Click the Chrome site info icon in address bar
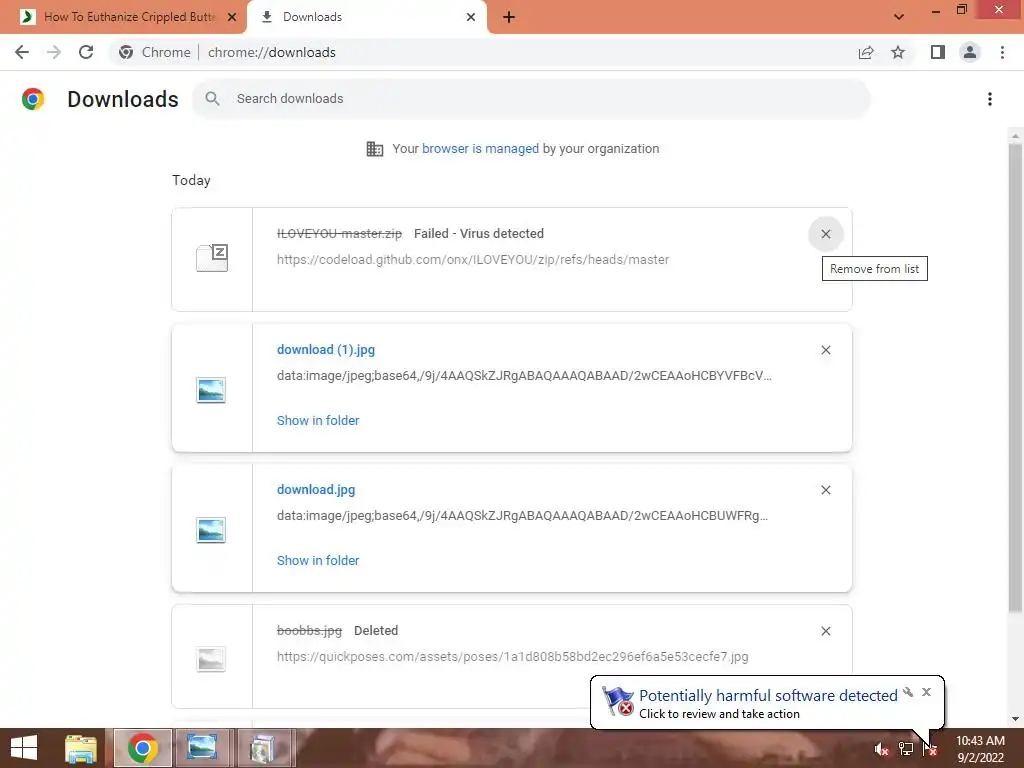The width and height of the screenshot is (1024, 768). click(126, 52)
